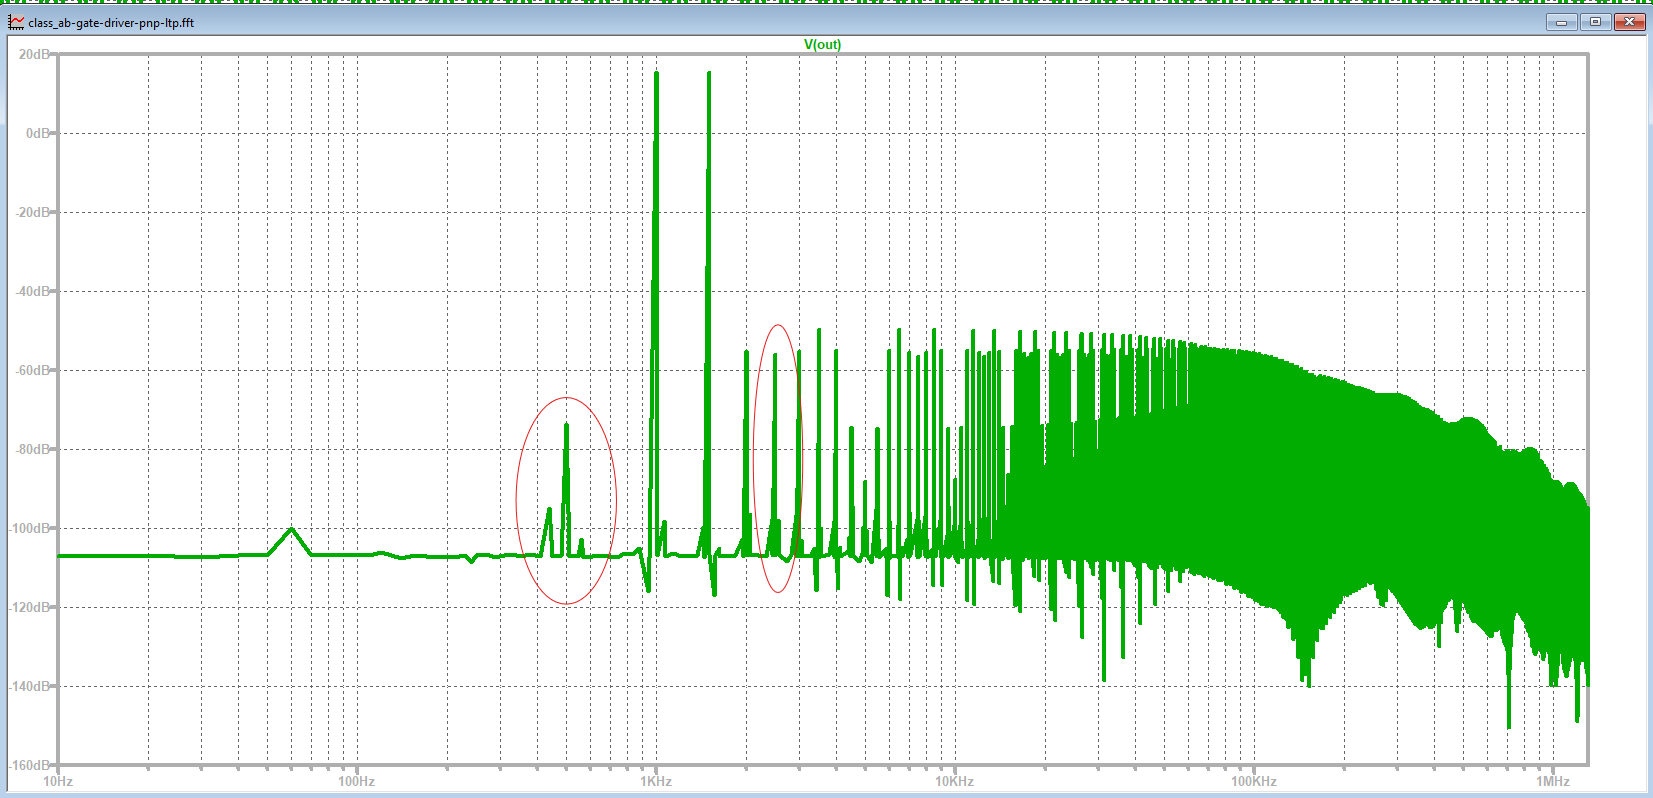Maximize the FFT plot window
Screen dimensions: 1653x798
click(x=1595, y=22)
